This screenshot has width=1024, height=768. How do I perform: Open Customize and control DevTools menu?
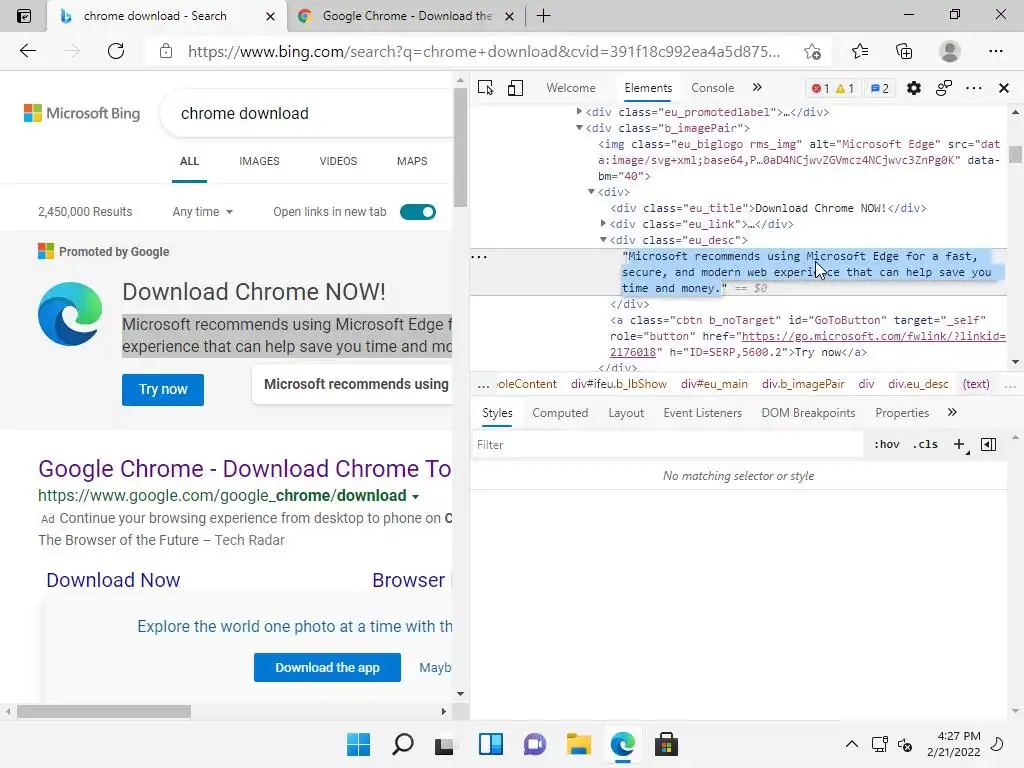click(x=974, y=88)
